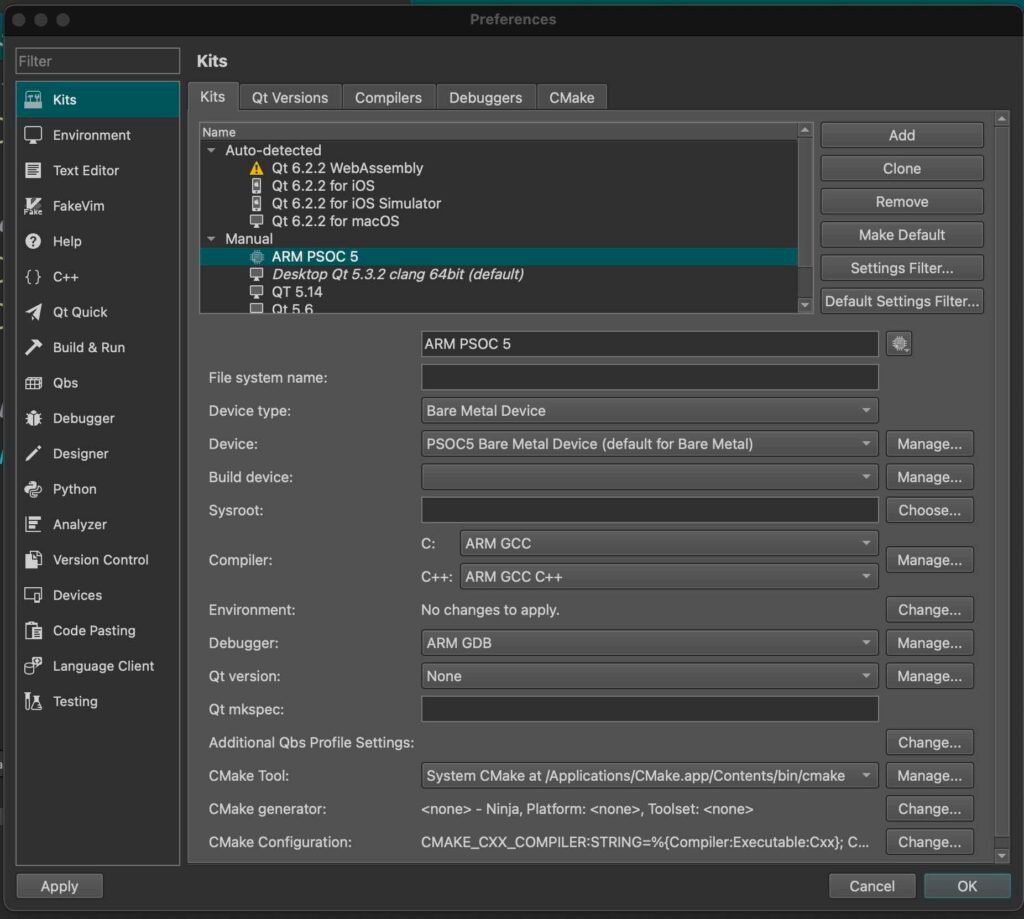The height and width of the screenshot is (919, 1024).
Task: Click the sidebar Filter input field
Action: [97, 61]
